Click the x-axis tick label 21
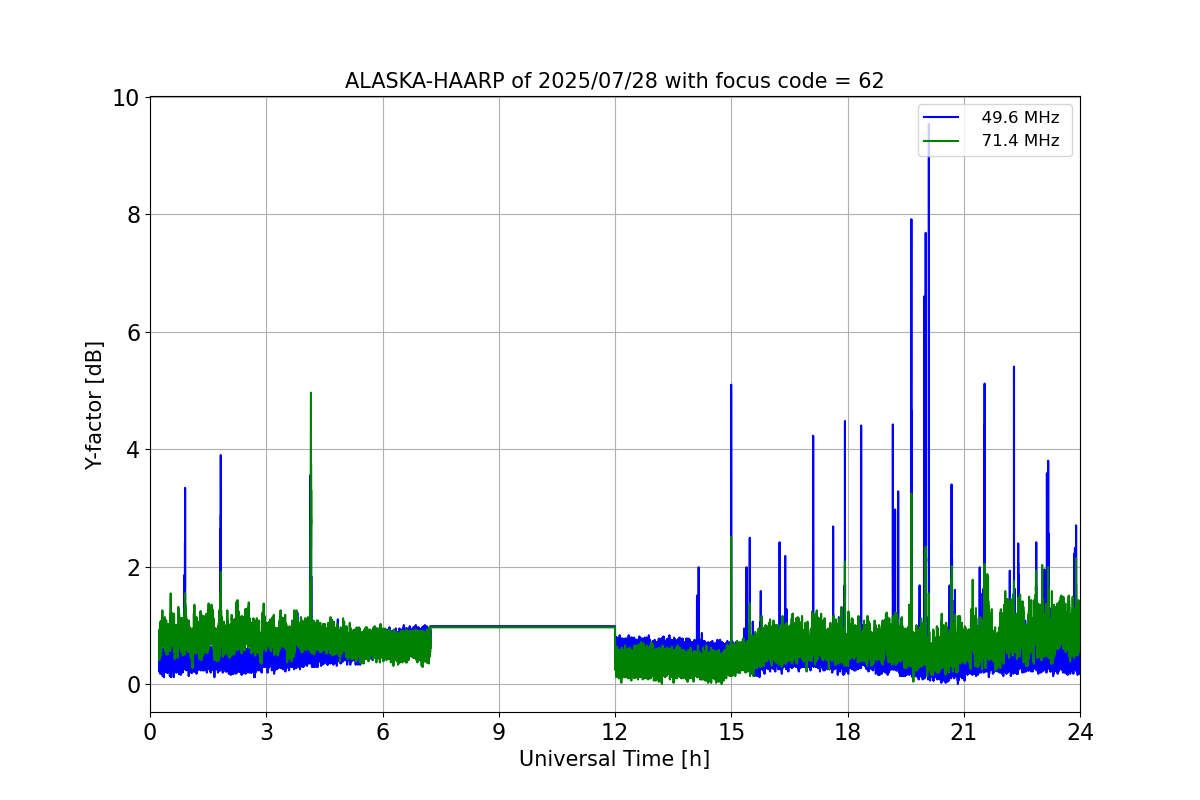 tap(964, 732)
